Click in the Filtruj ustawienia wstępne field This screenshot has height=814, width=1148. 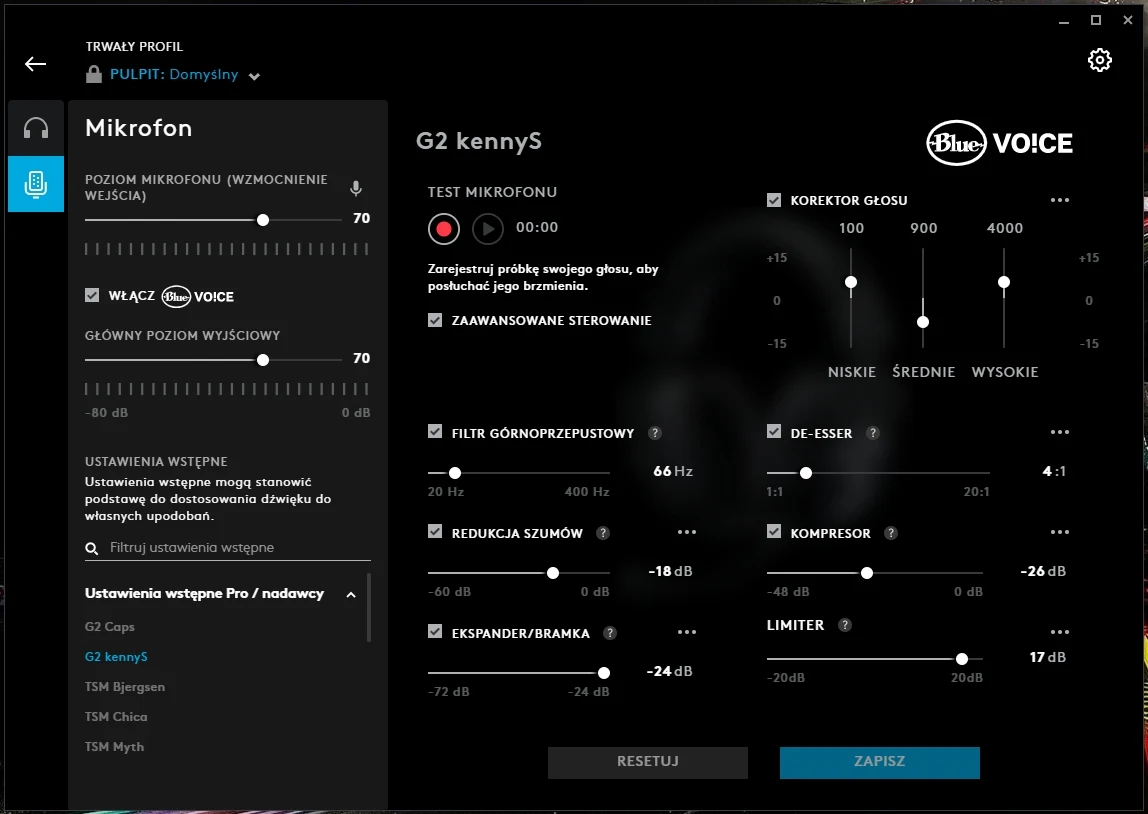(235, 548)
